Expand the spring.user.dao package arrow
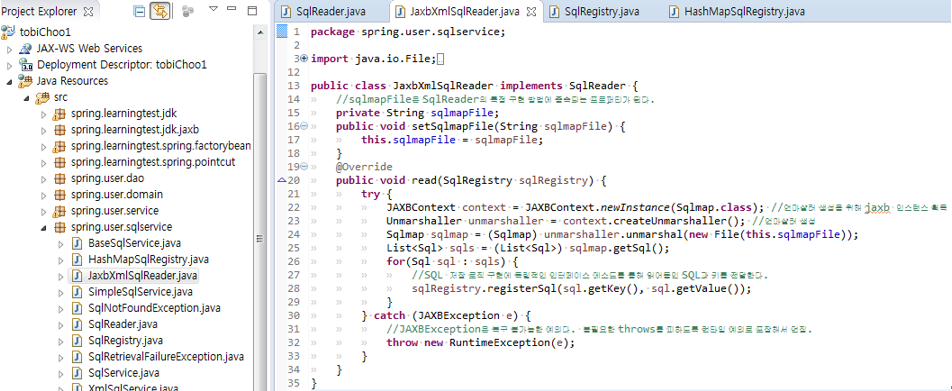 (x=44, y=179)
